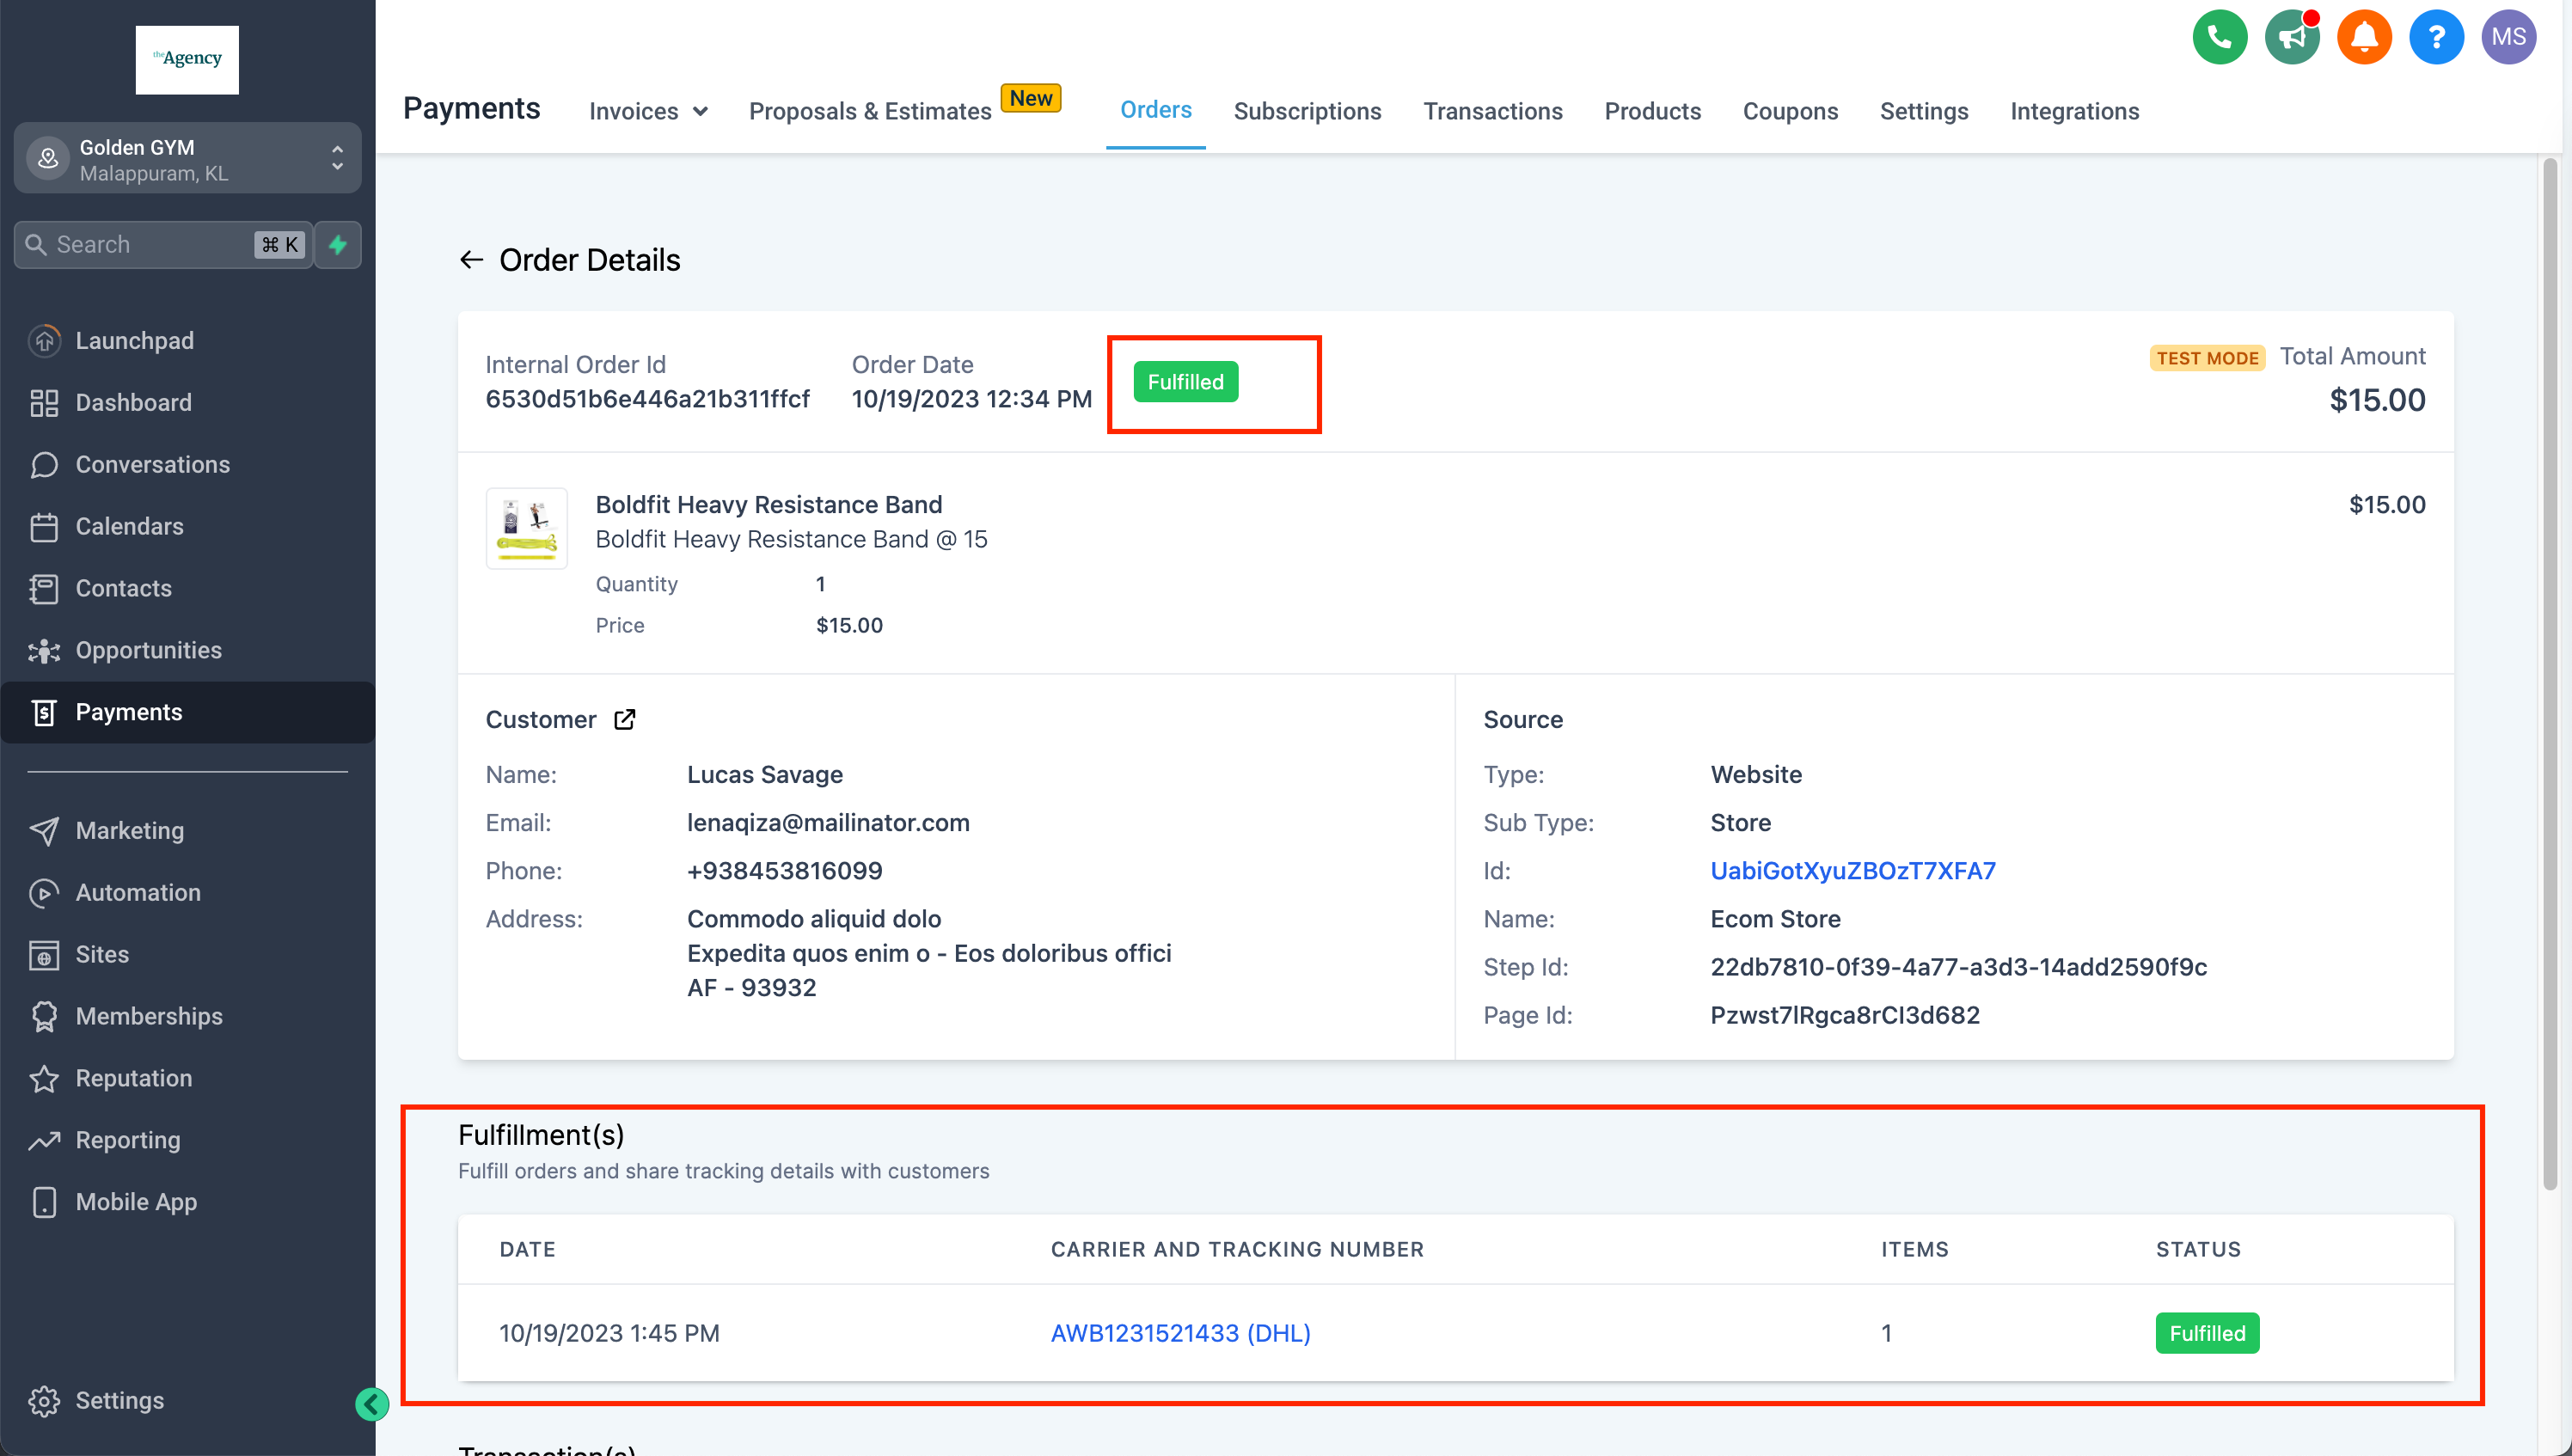Switch to the Transactions tab
This screenshot has width=2572, height=1456.
1493,111
